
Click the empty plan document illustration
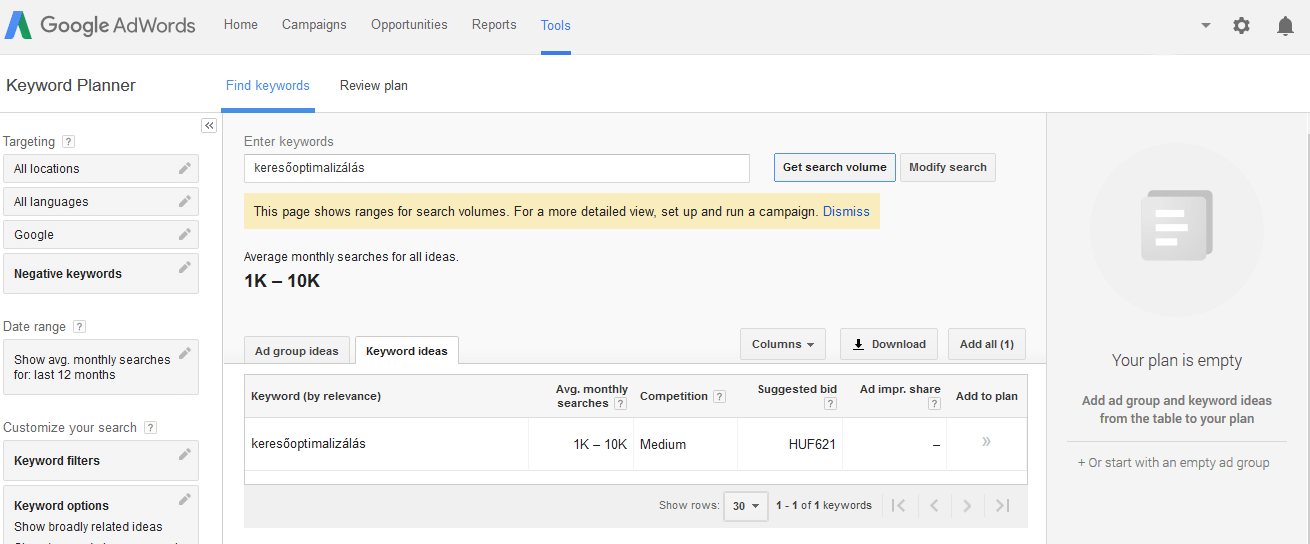point(1177,229)
